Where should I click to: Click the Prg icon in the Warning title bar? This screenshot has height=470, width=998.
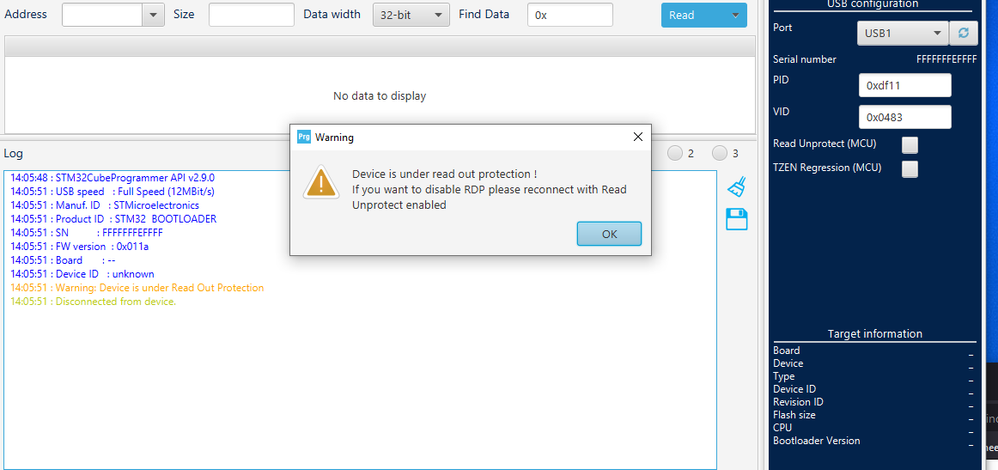pyautogui.click(x=304, y=137)
